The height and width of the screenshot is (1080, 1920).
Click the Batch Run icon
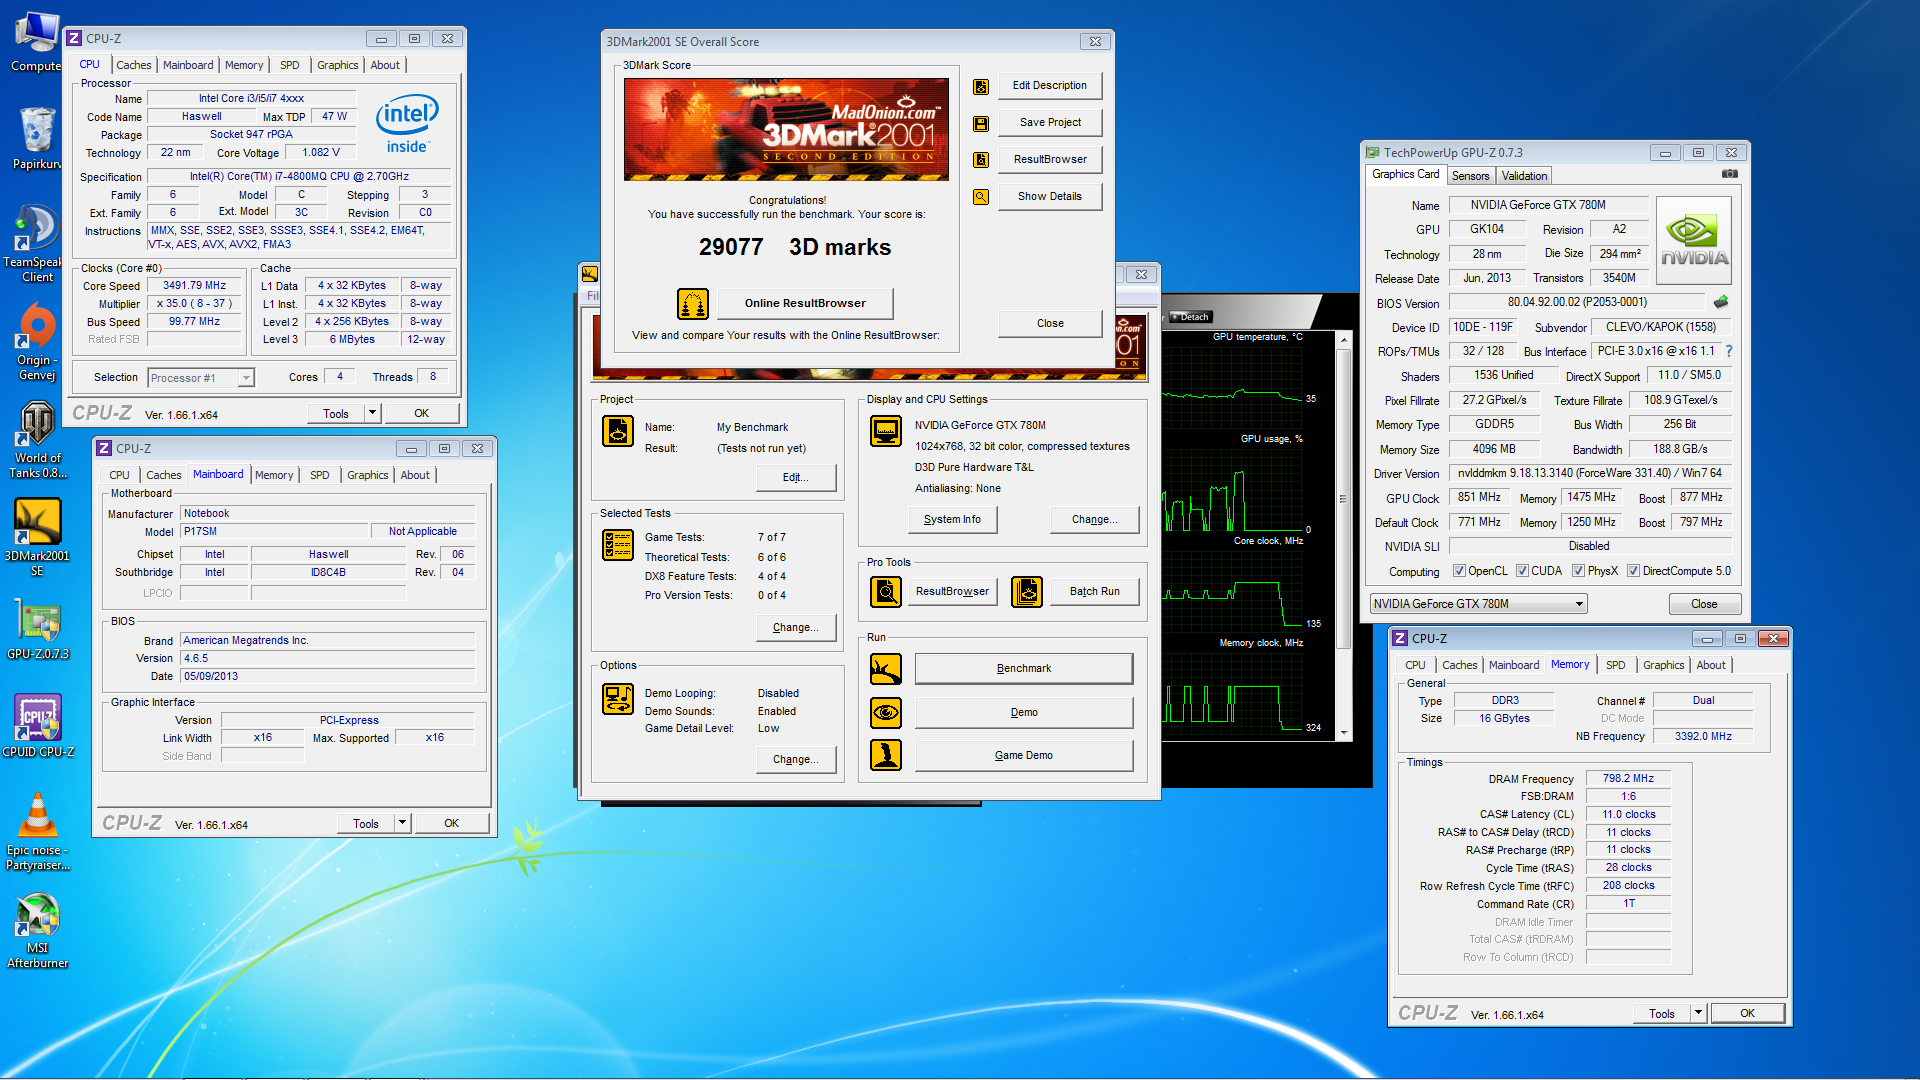point(1027,592)
